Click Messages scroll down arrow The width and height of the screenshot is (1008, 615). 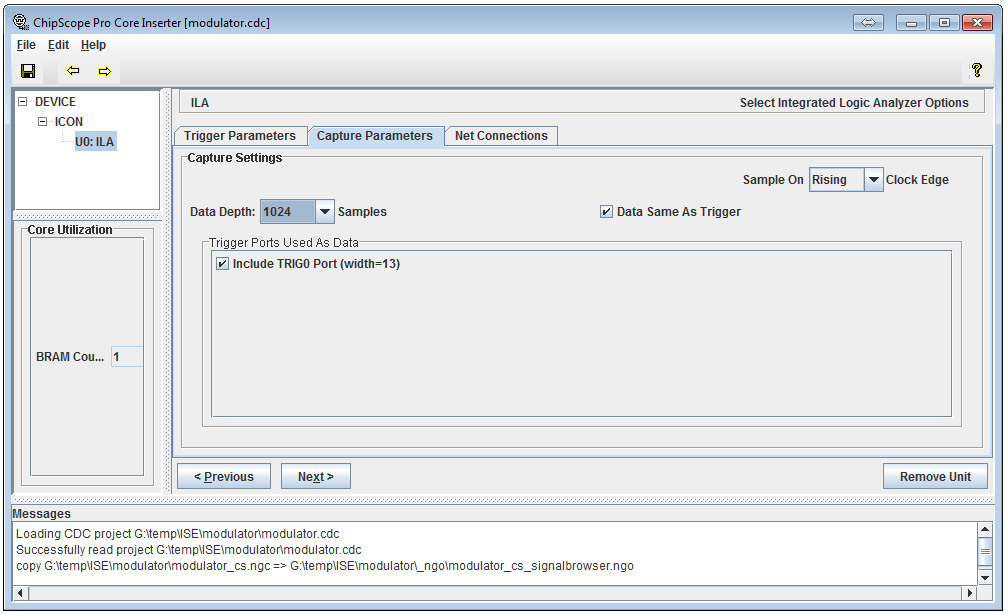(985, 578)
